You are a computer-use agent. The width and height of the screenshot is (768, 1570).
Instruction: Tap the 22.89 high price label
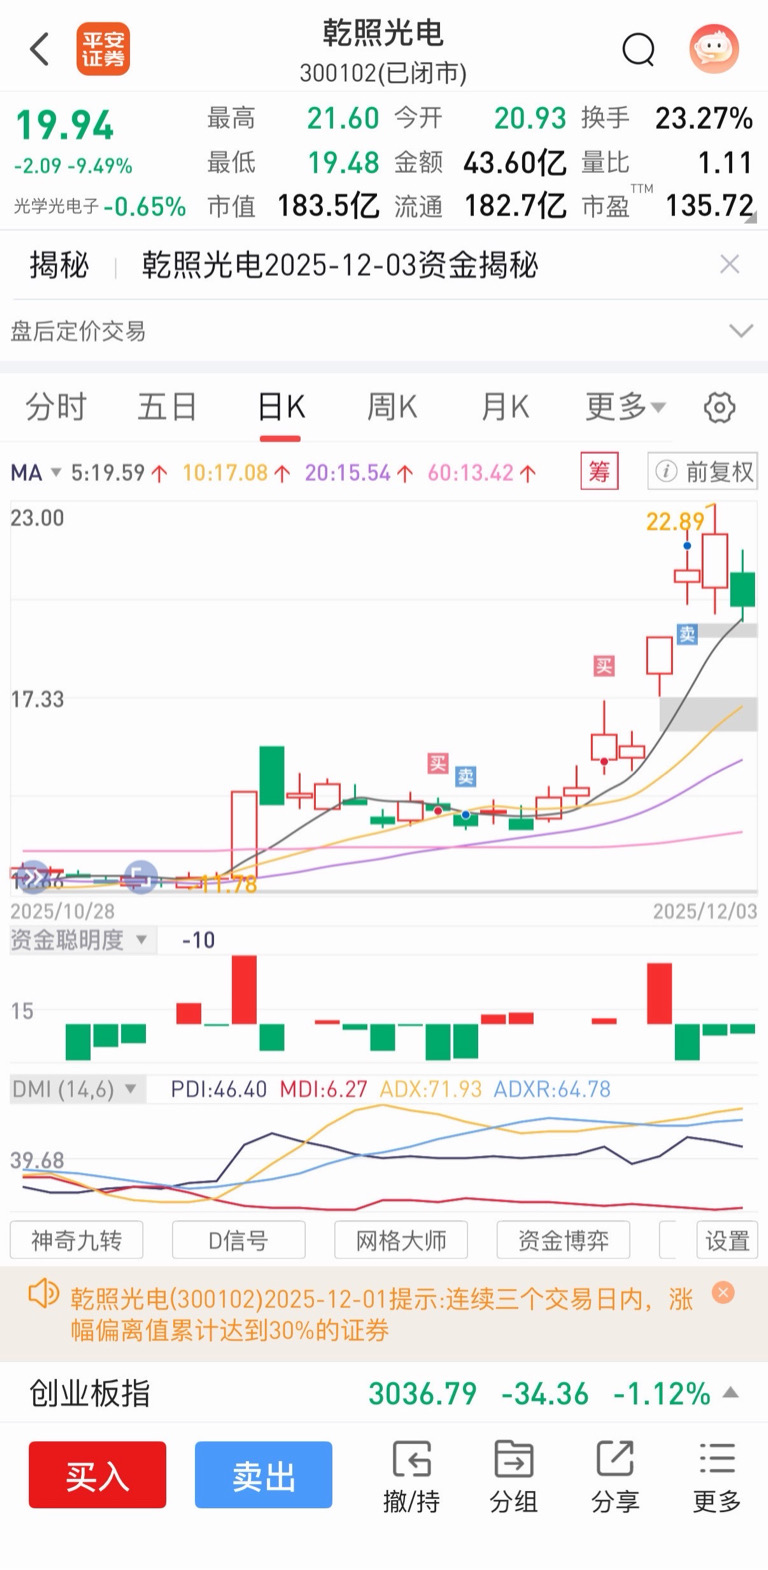coord(675,522)
